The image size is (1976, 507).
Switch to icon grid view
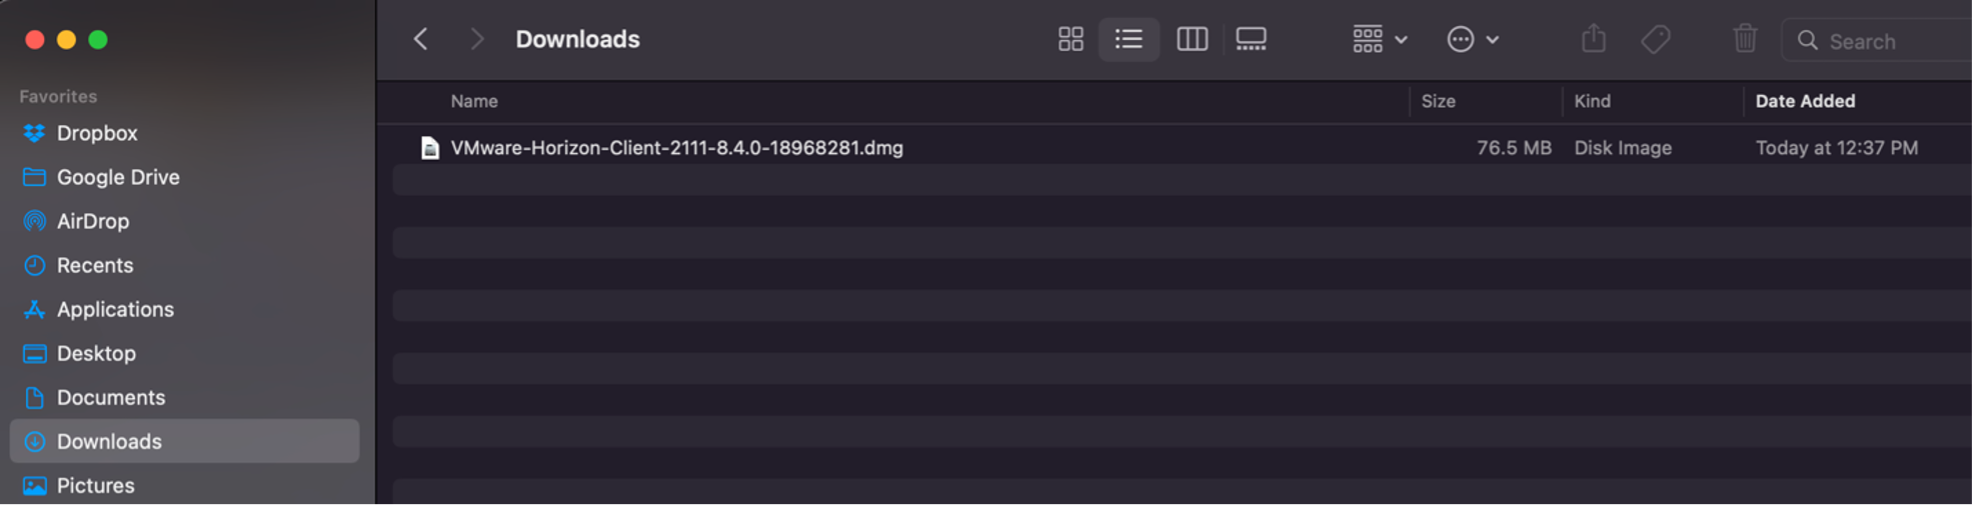click(x=1070, y=40)
